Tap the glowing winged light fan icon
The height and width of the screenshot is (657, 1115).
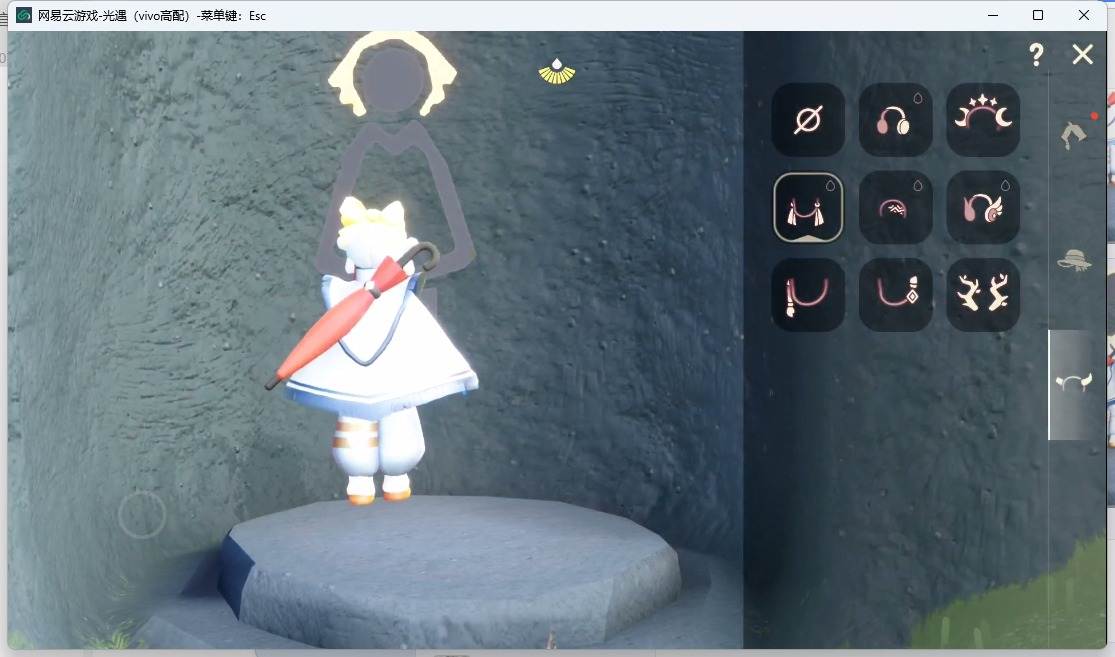pyautogui.click(x=557, y=72)
